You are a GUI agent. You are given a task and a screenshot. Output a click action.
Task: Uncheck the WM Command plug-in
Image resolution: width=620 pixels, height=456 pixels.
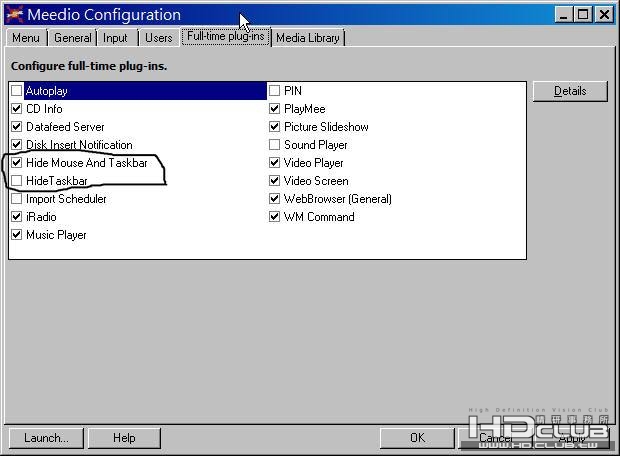tap(274, 217)
